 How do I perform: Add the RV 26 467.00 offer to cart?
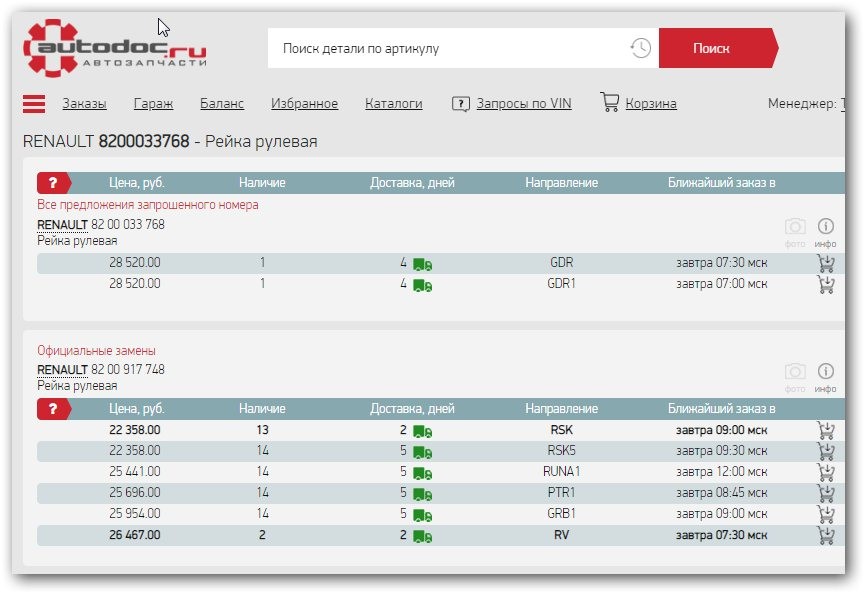click(826, 535)
